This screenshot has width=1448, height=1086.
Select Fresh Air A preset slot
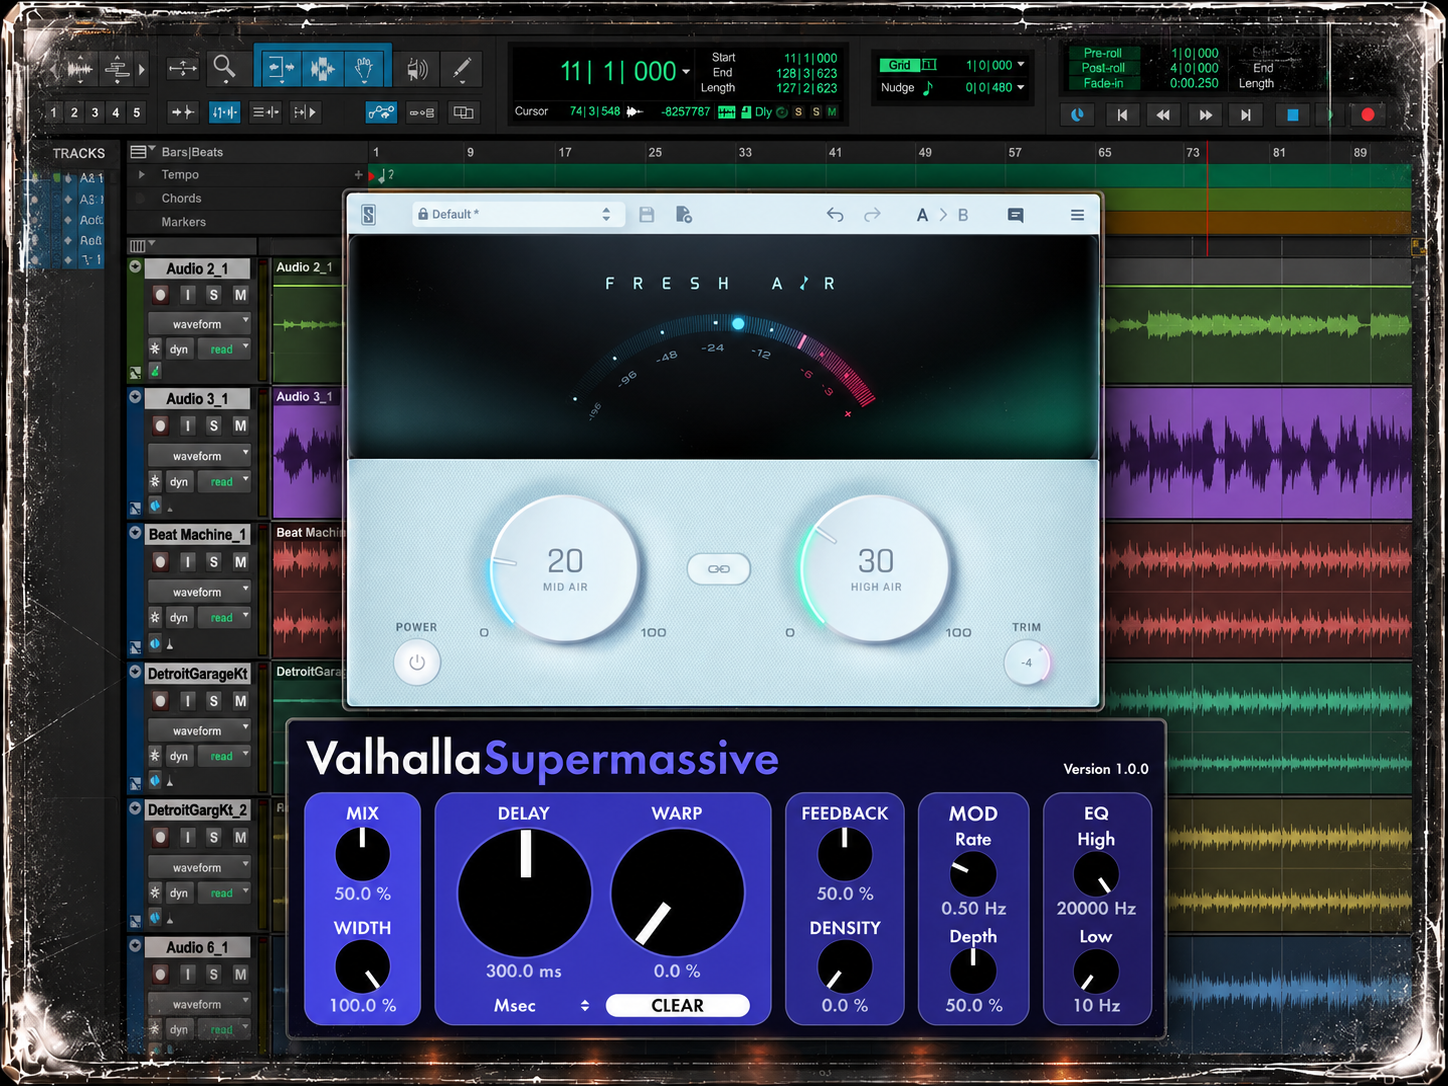tap(922, 215)
